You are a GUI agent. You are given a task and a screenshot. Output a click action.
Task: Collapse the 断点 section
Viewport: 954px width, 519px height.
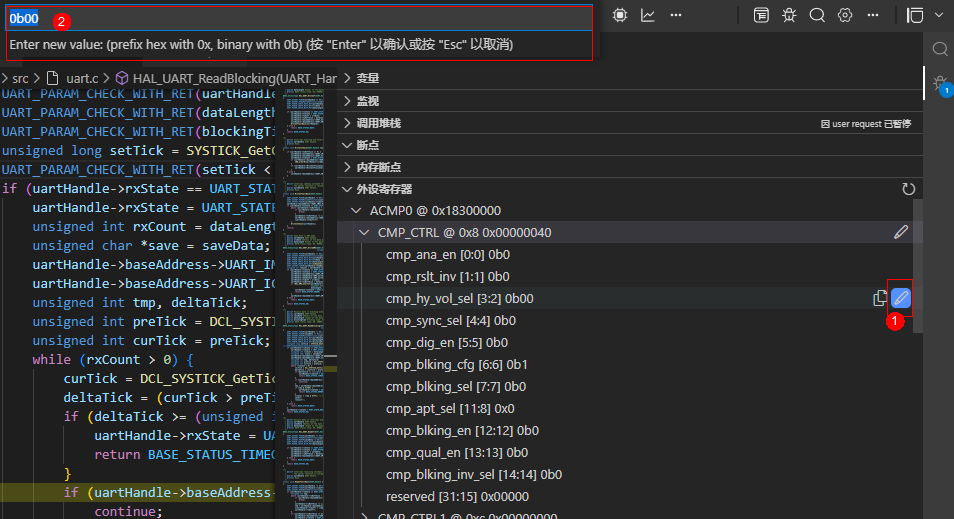(x=630, y=145)
